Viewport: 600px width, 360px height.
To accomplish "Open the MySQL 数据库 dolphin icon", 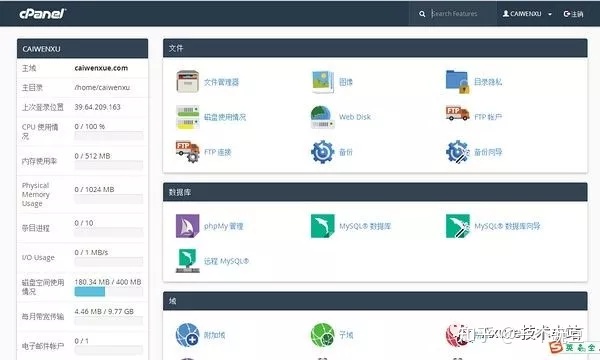I will click(323, 226).
